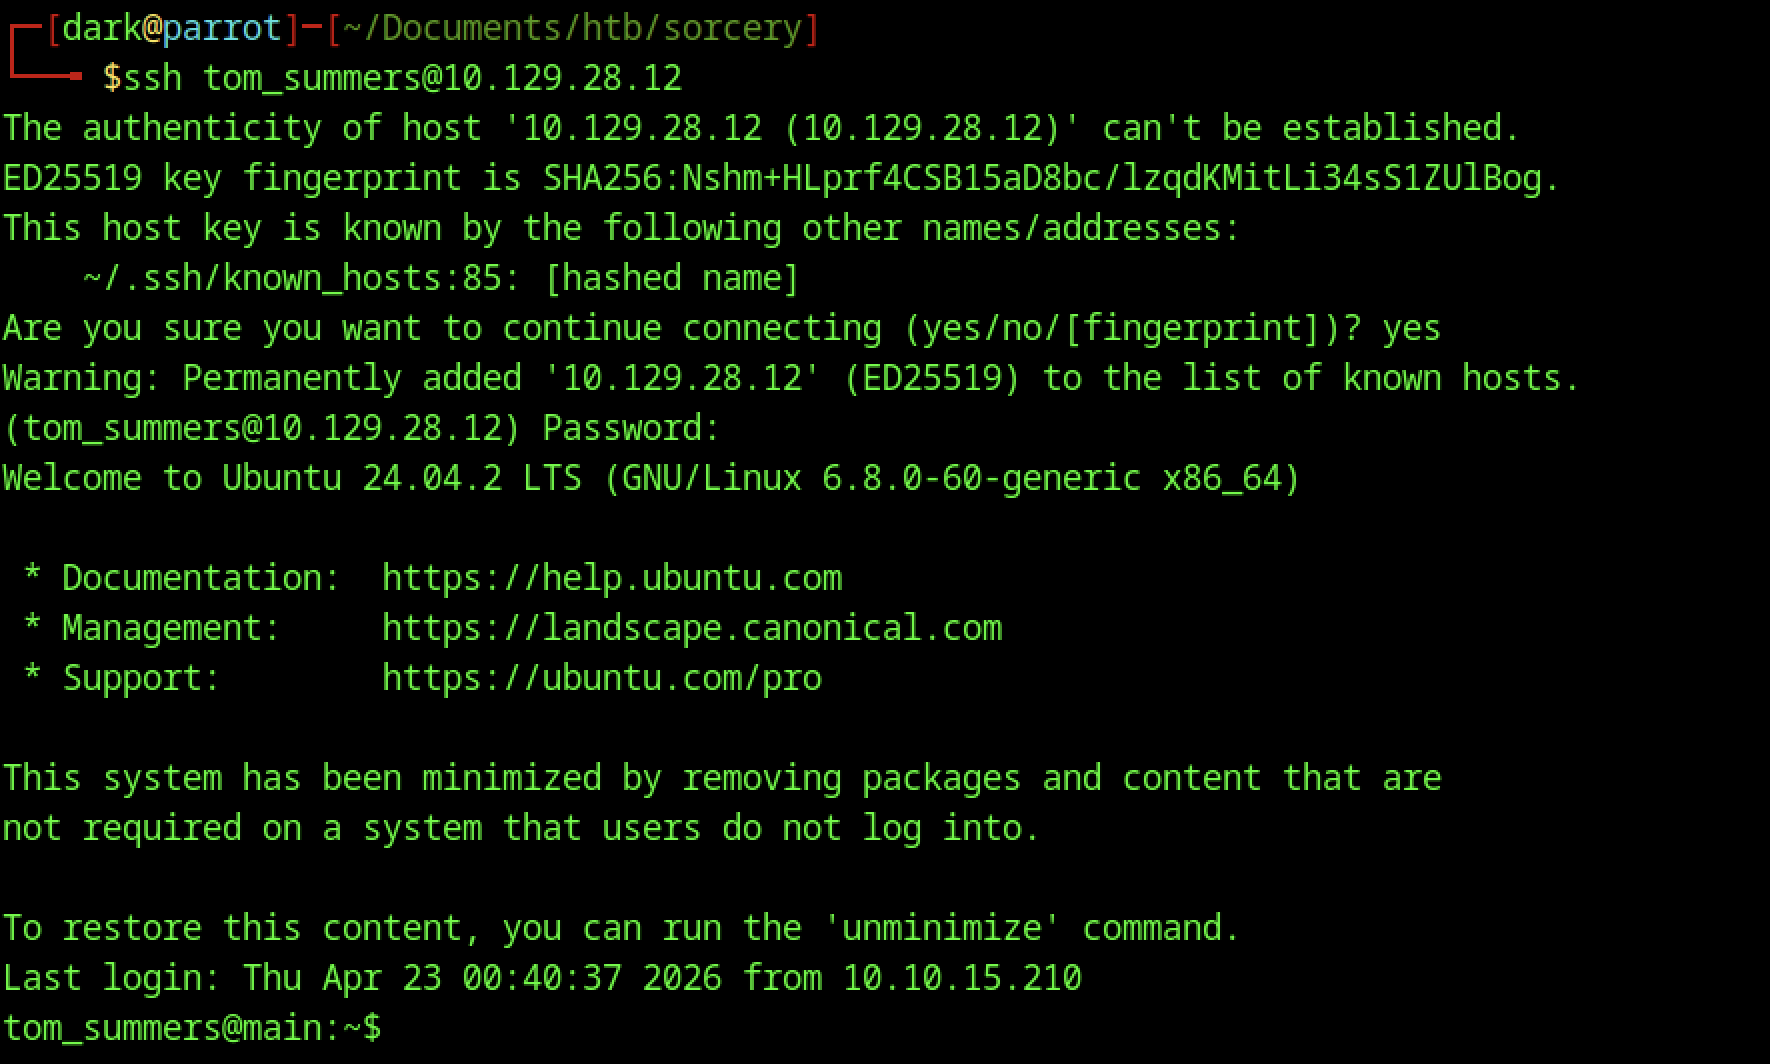Screen dimensions: 1770x1064
Task: Click the word 'Documentation:' in the bullet list
Action: point(201,578)
